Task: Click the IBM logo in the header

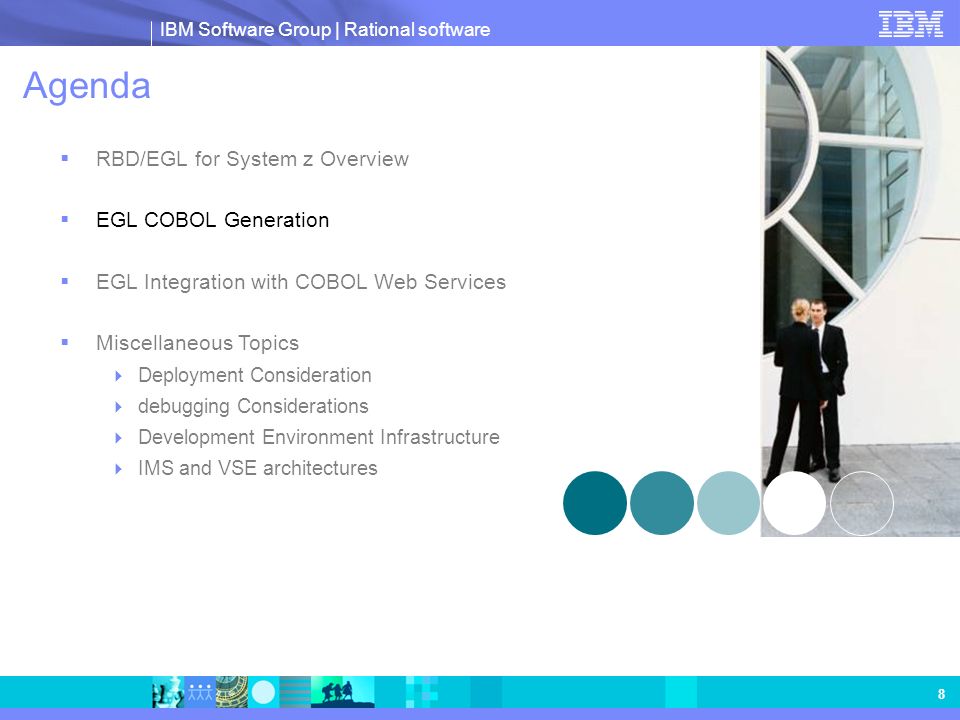Action: pos(910,24)
